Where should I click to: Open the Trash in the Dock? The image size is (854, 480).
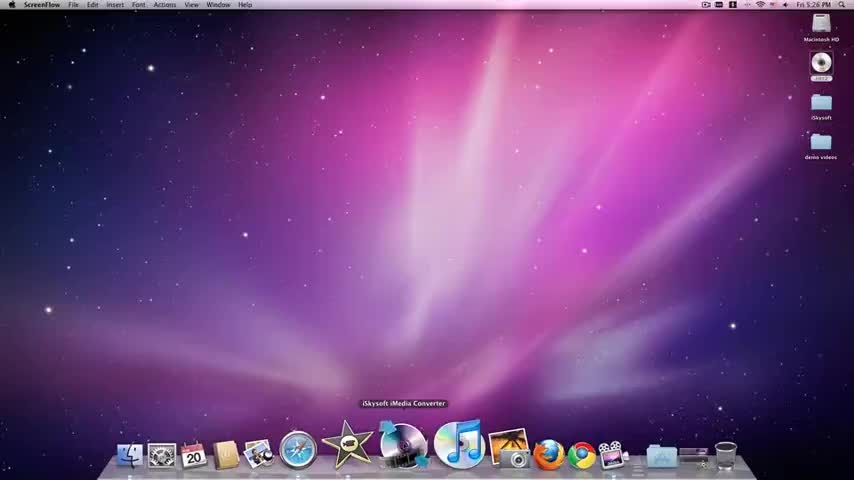[725, 455]
